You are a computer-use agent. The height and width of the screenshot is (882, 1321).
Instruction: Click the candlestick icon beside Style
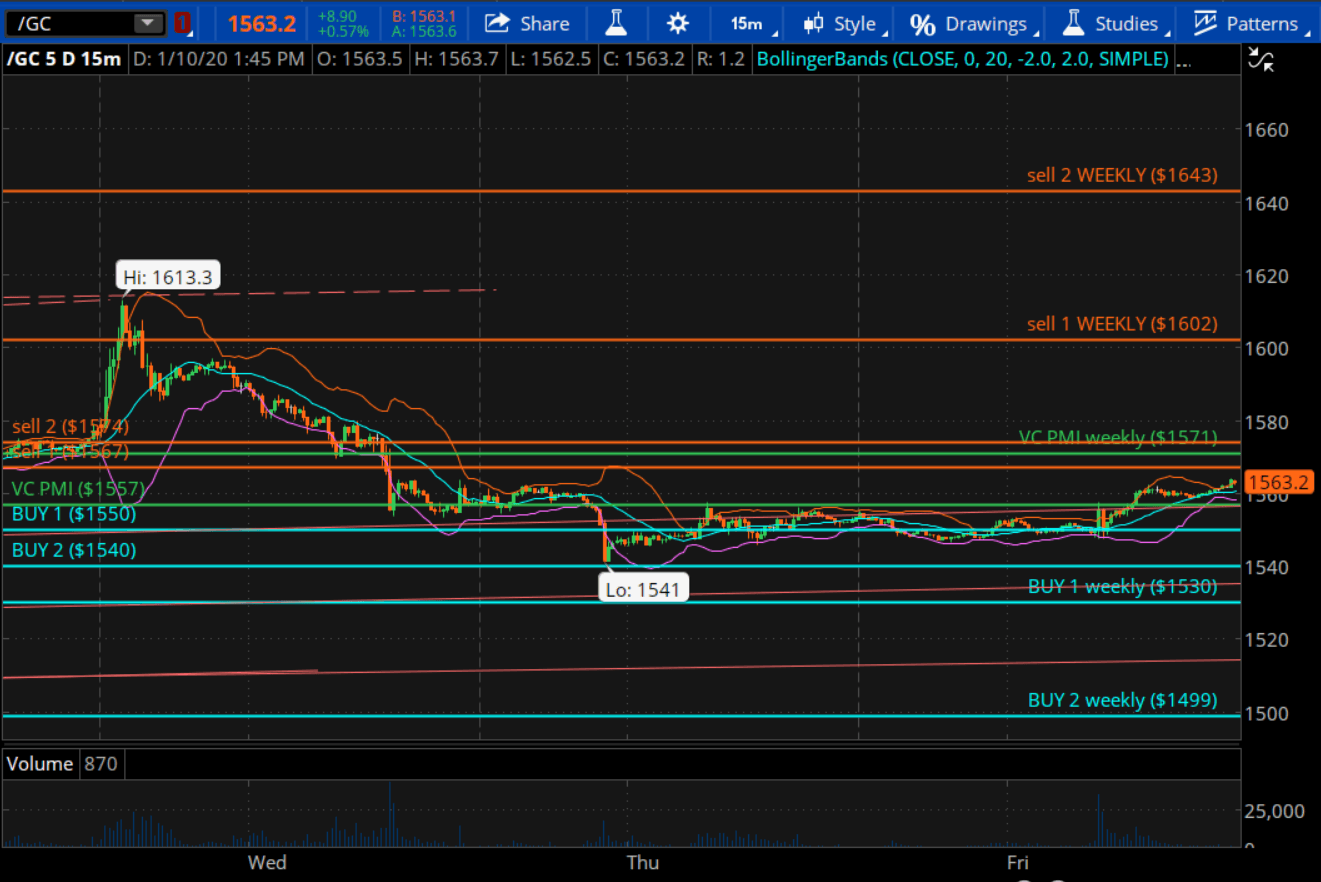coord(815,23)
